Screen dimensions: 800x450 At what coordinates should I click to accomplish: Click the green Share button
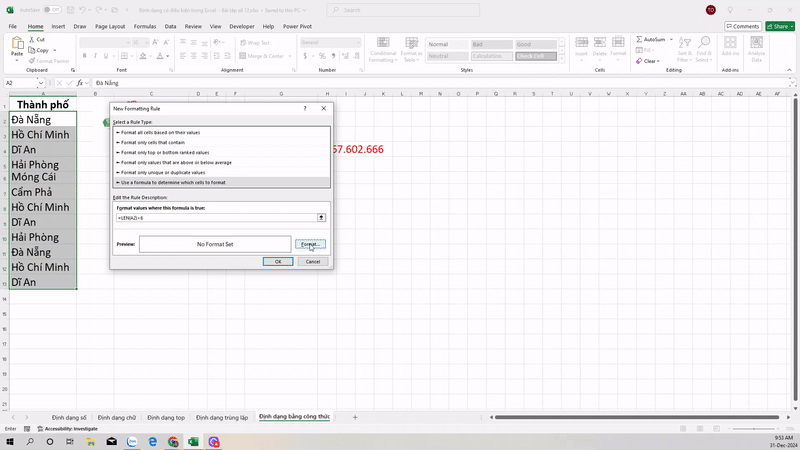coord(780,26)
